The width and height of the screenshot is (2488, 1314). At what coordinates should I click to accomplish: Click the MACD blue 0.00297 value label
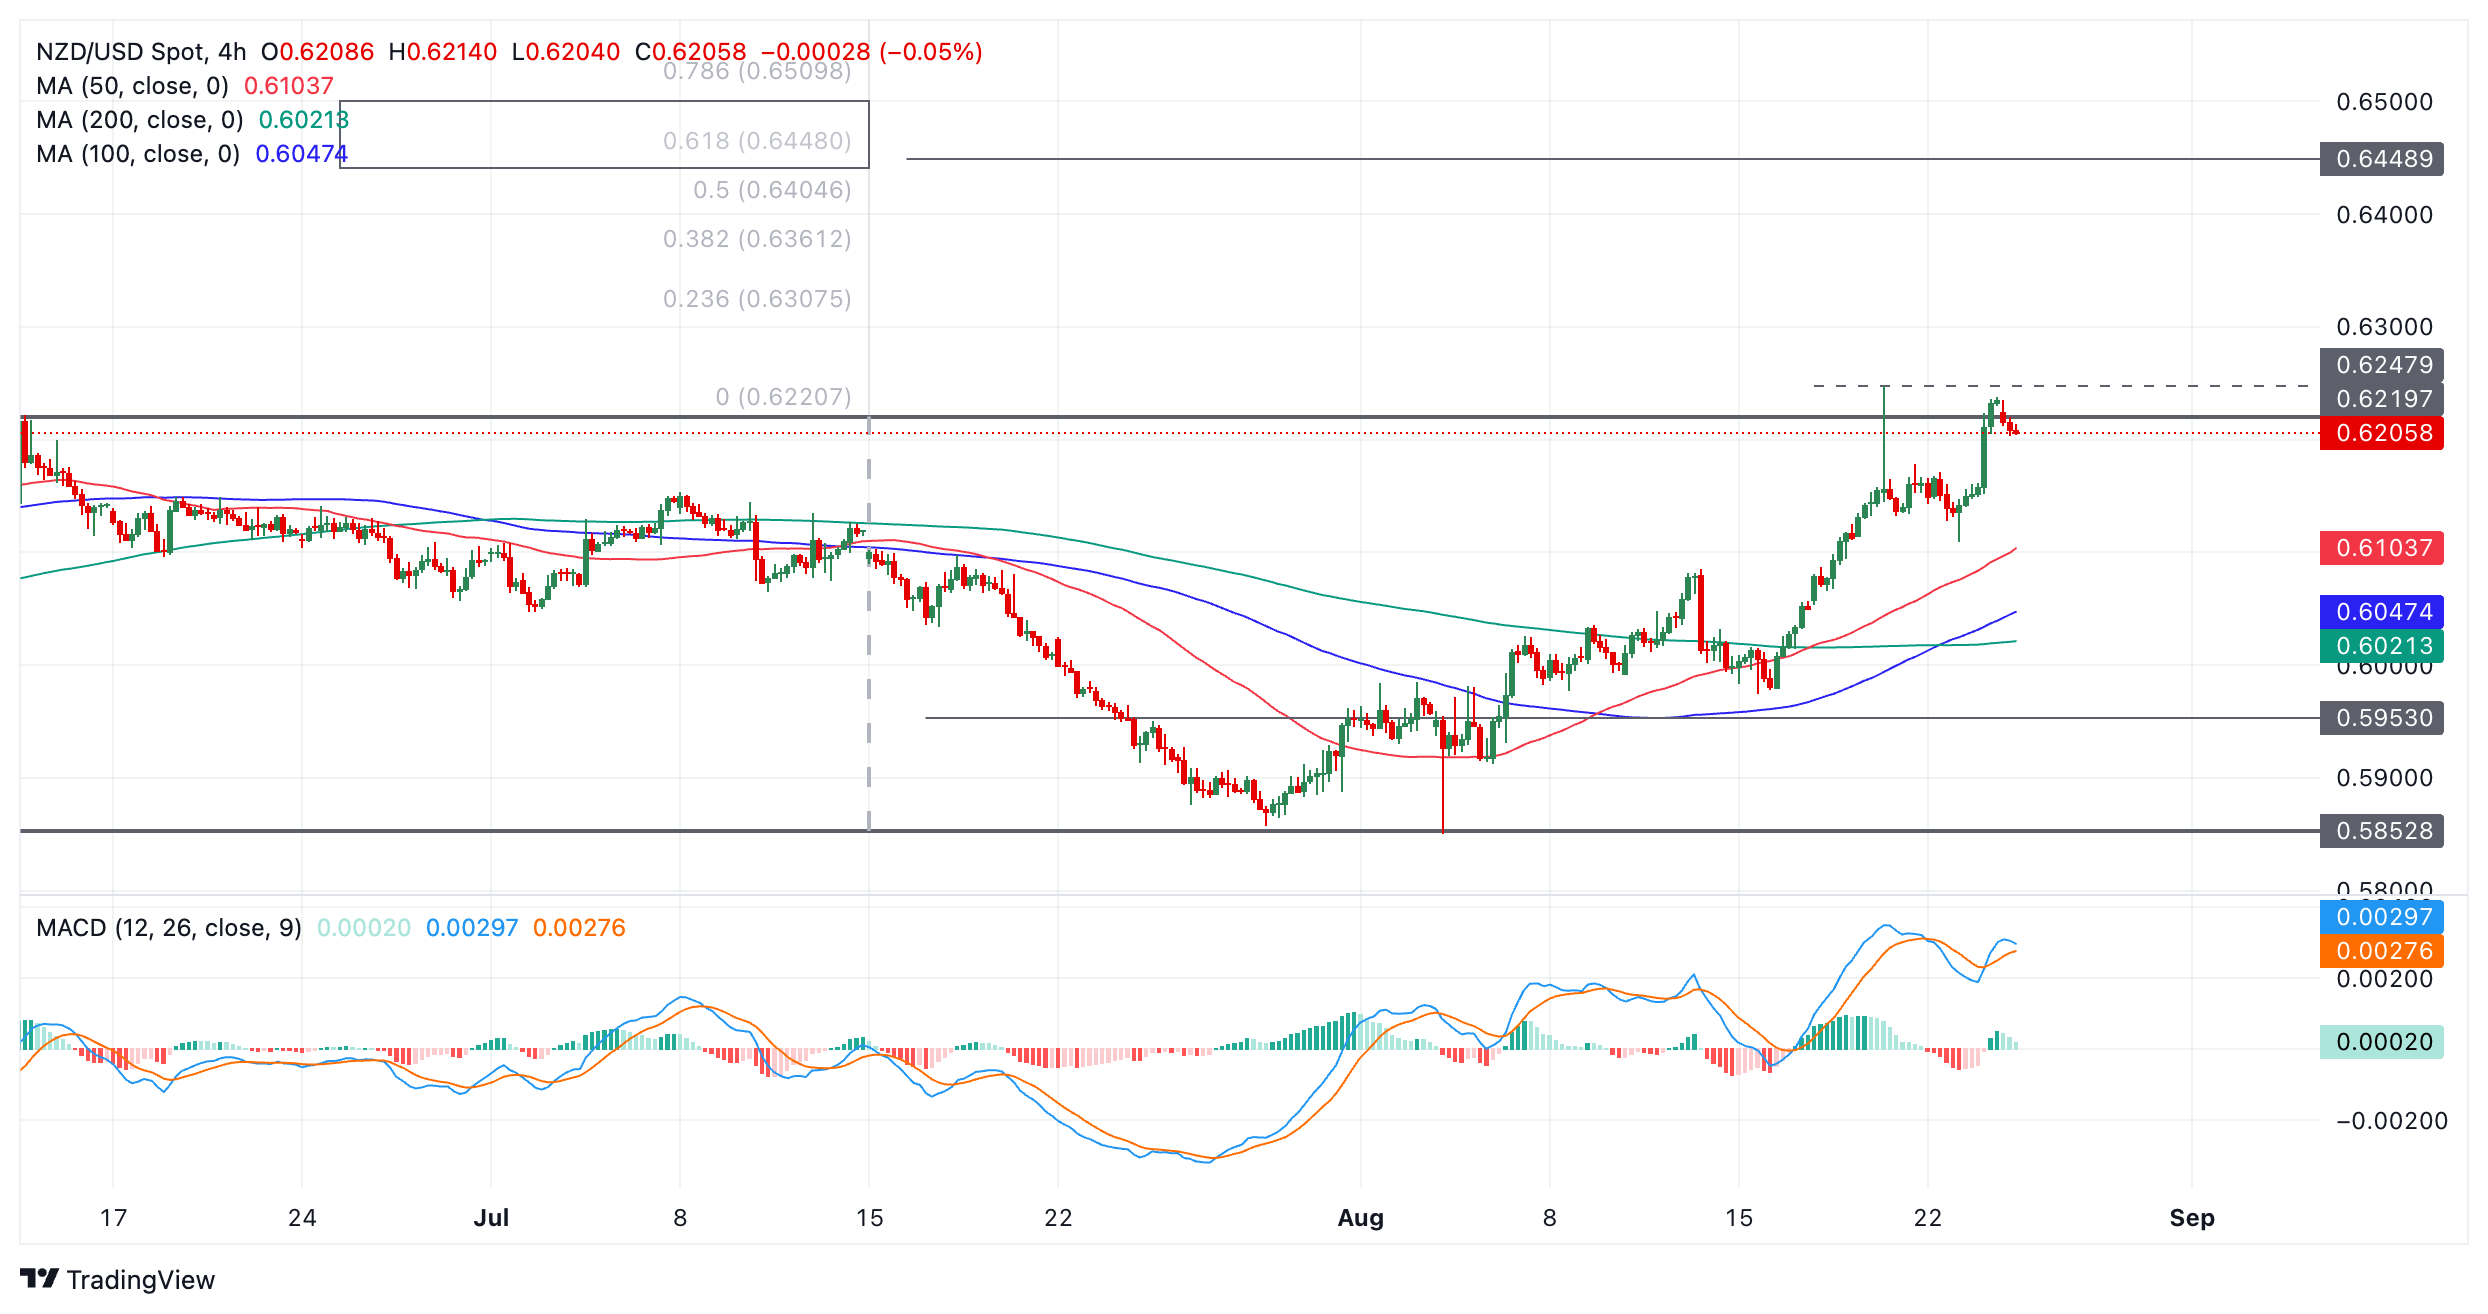tap(2381, 917)
